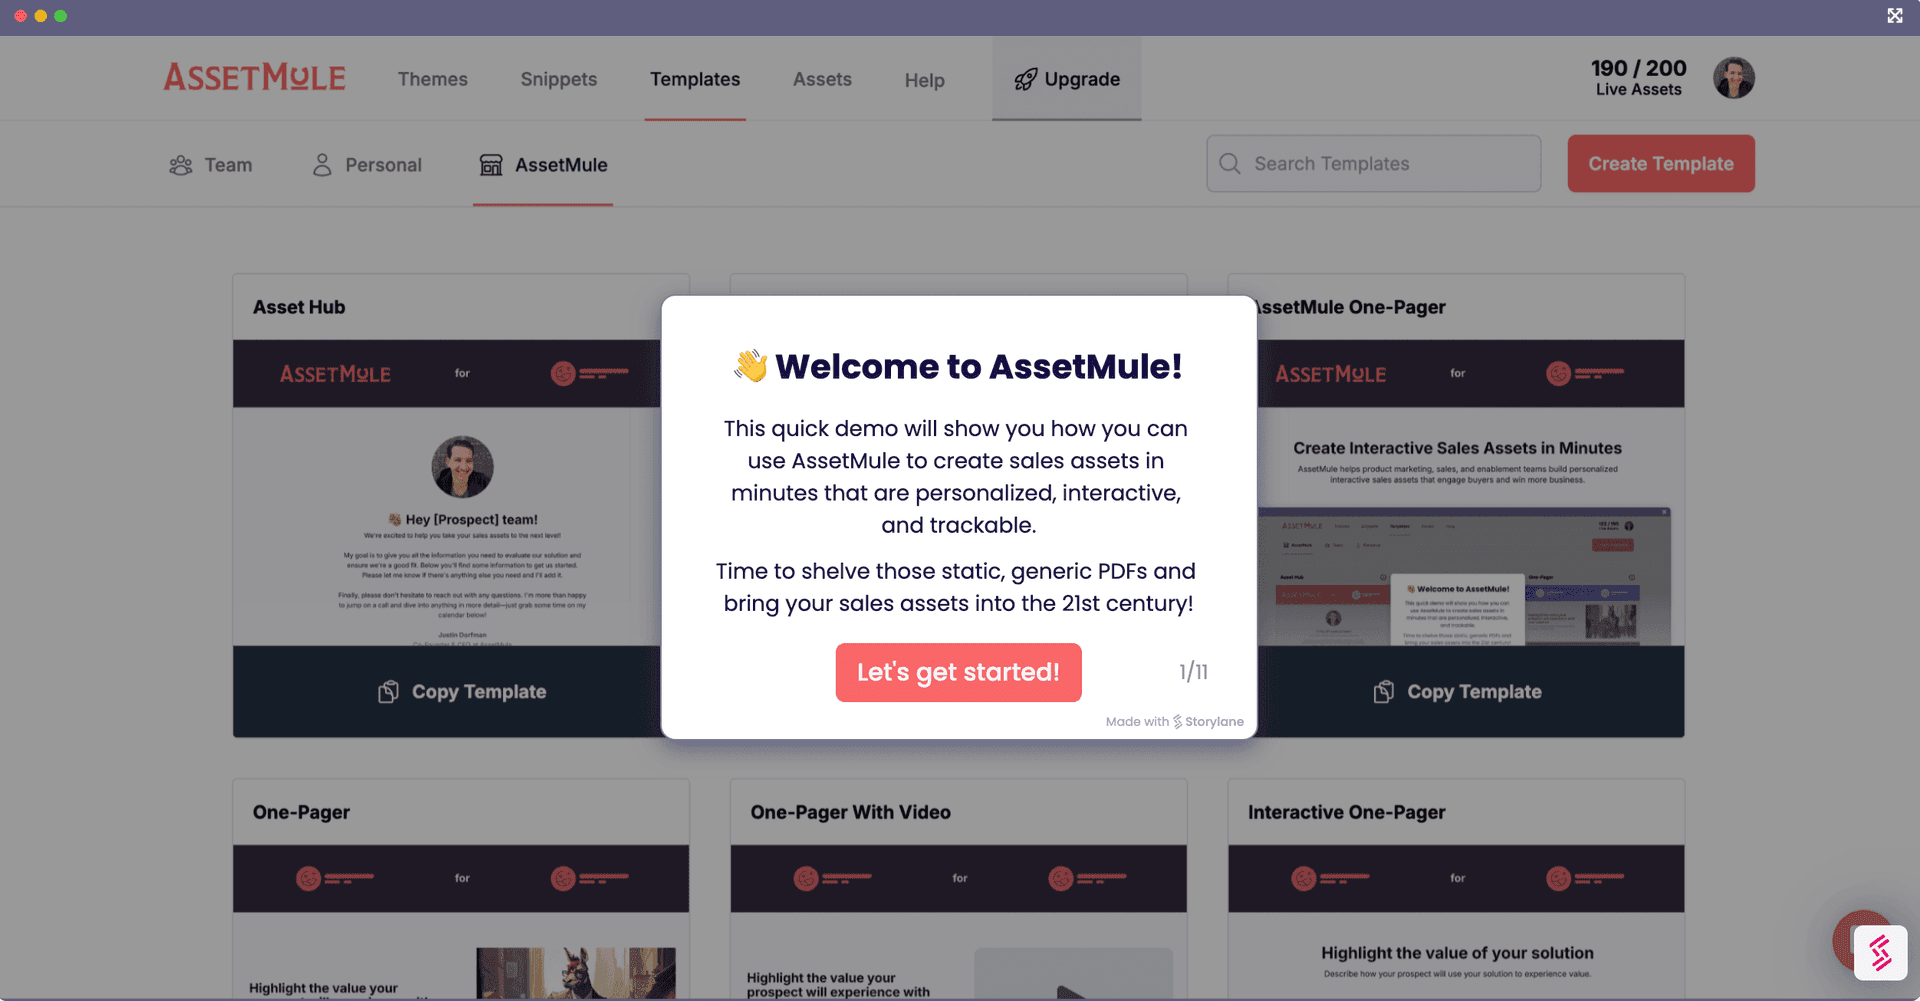This screenshot has height=1001, width=1920.
Task: Click the AssetMule logo in header
Action: click(x=255, y=78)
